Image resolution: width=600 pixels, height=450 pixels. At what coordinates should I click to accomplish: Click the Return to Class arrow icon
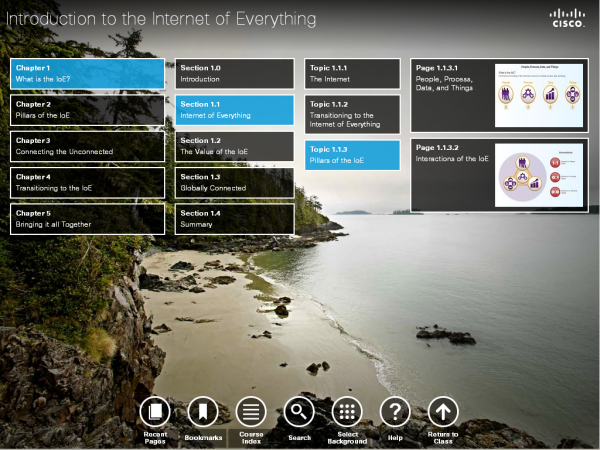[443, 410]
